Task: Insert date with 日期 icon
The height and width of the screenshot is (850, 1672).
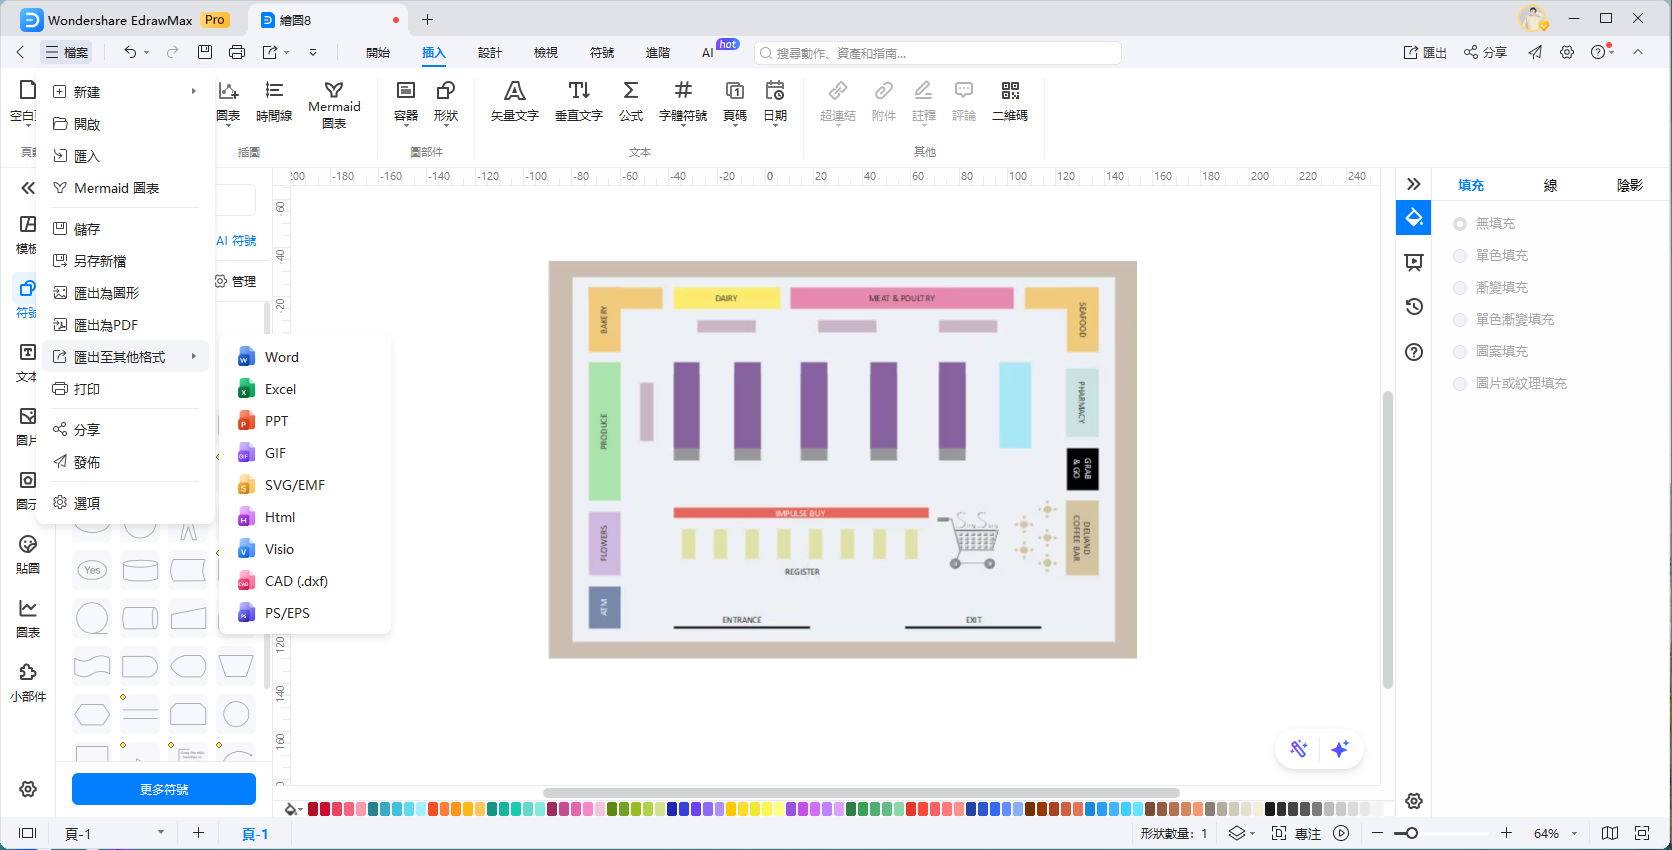Action: (x=775, y=101)
